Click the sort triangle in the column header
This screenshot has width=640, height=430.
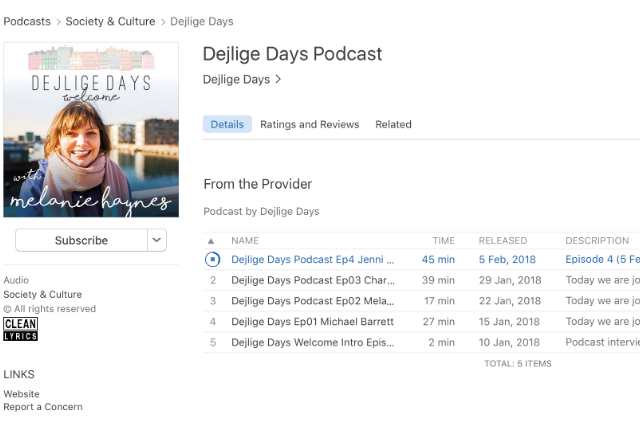211,241
